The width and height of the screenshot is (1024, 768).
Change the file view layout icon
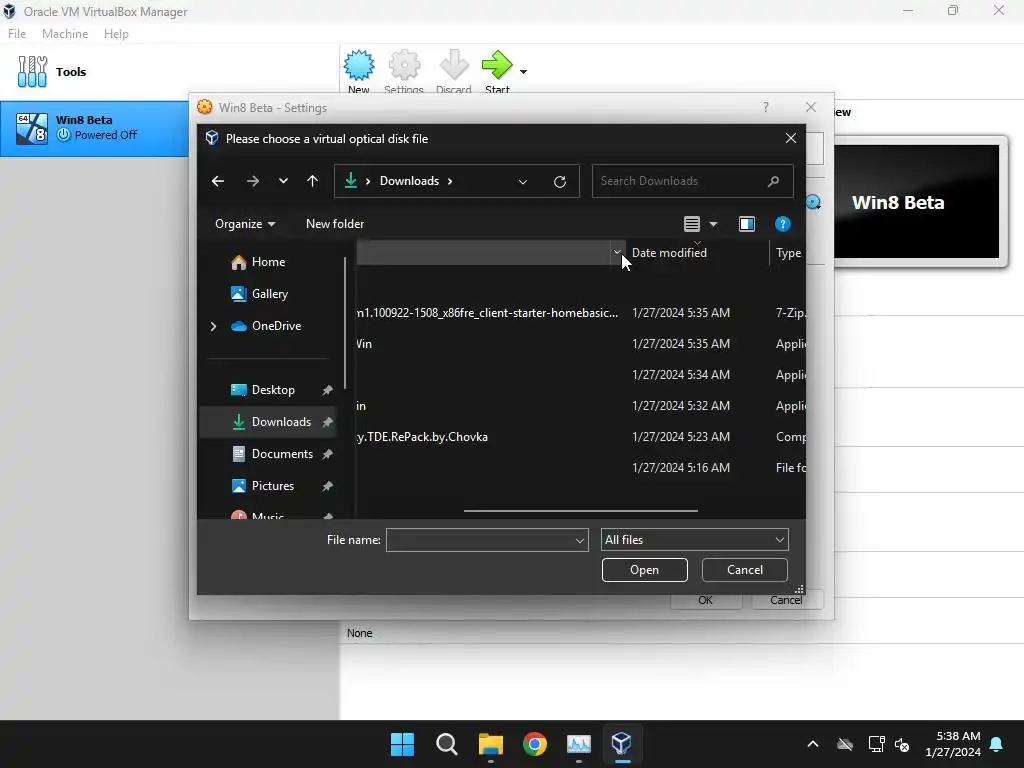pyautogui.click(x=692, y=224)
